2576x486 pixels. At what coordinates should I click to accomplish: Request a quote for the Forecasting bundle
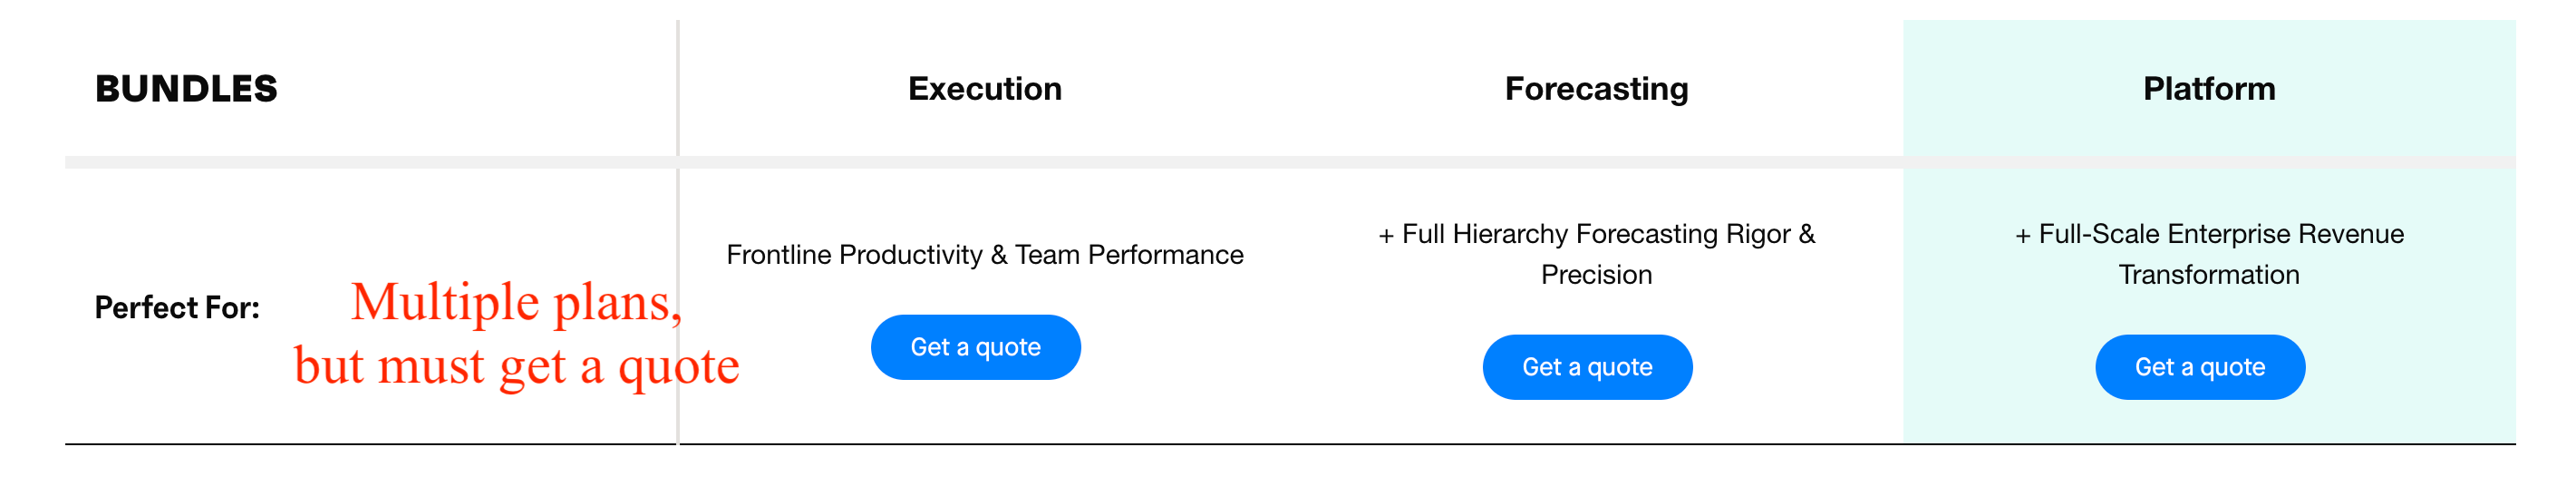click(1587, 367)
